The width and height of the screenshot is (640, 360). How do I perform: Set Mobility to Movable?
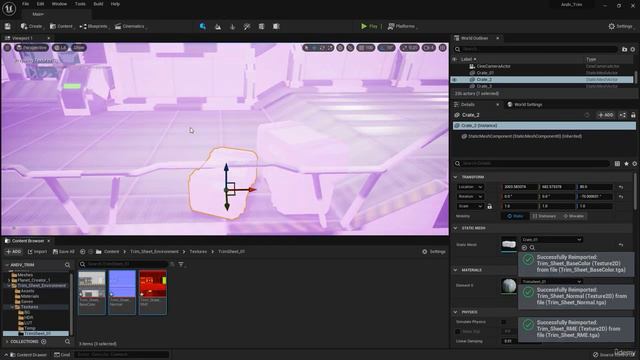coord(574,216)
